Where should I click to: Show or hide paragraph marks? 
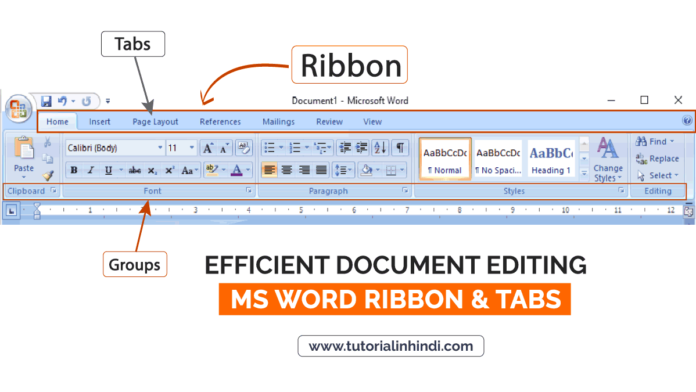tap(400, 147)
